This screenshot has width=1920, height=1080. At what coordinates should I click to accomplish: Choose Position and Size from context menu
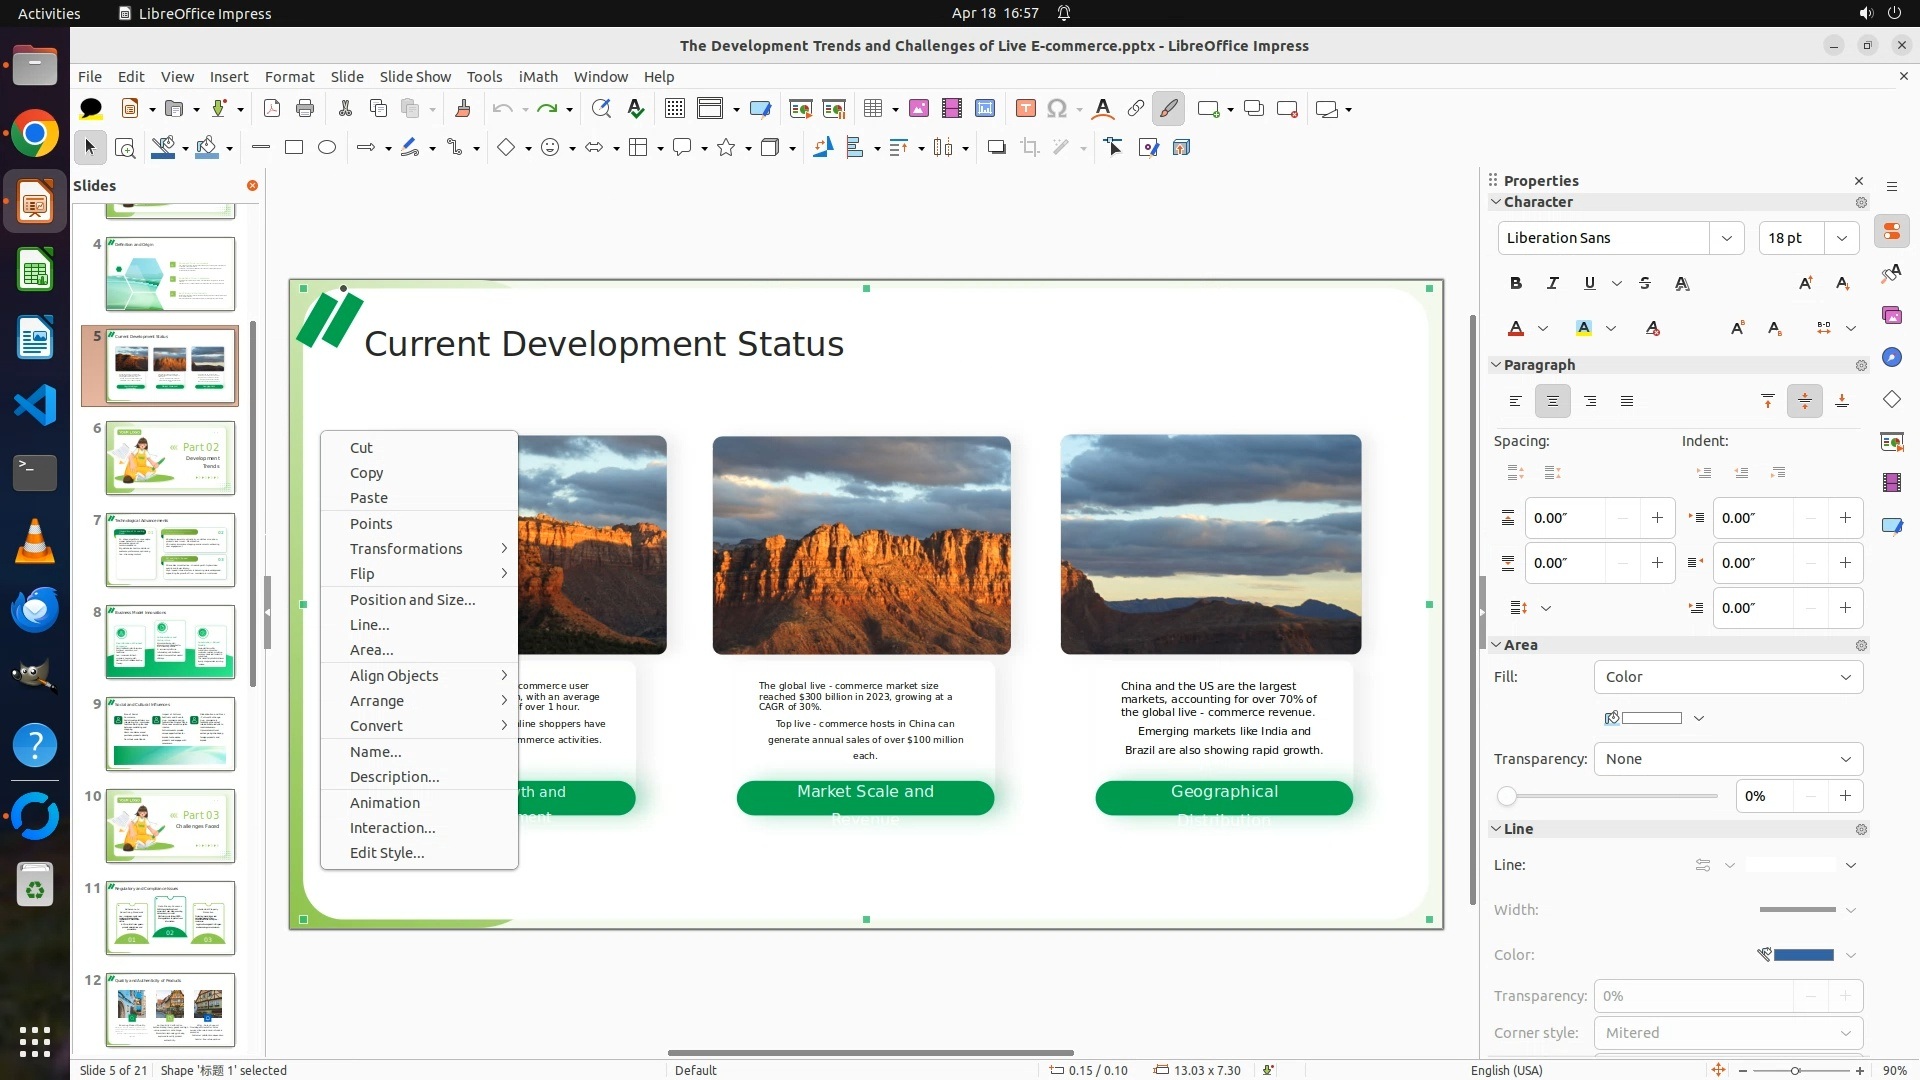pos(412,600)
